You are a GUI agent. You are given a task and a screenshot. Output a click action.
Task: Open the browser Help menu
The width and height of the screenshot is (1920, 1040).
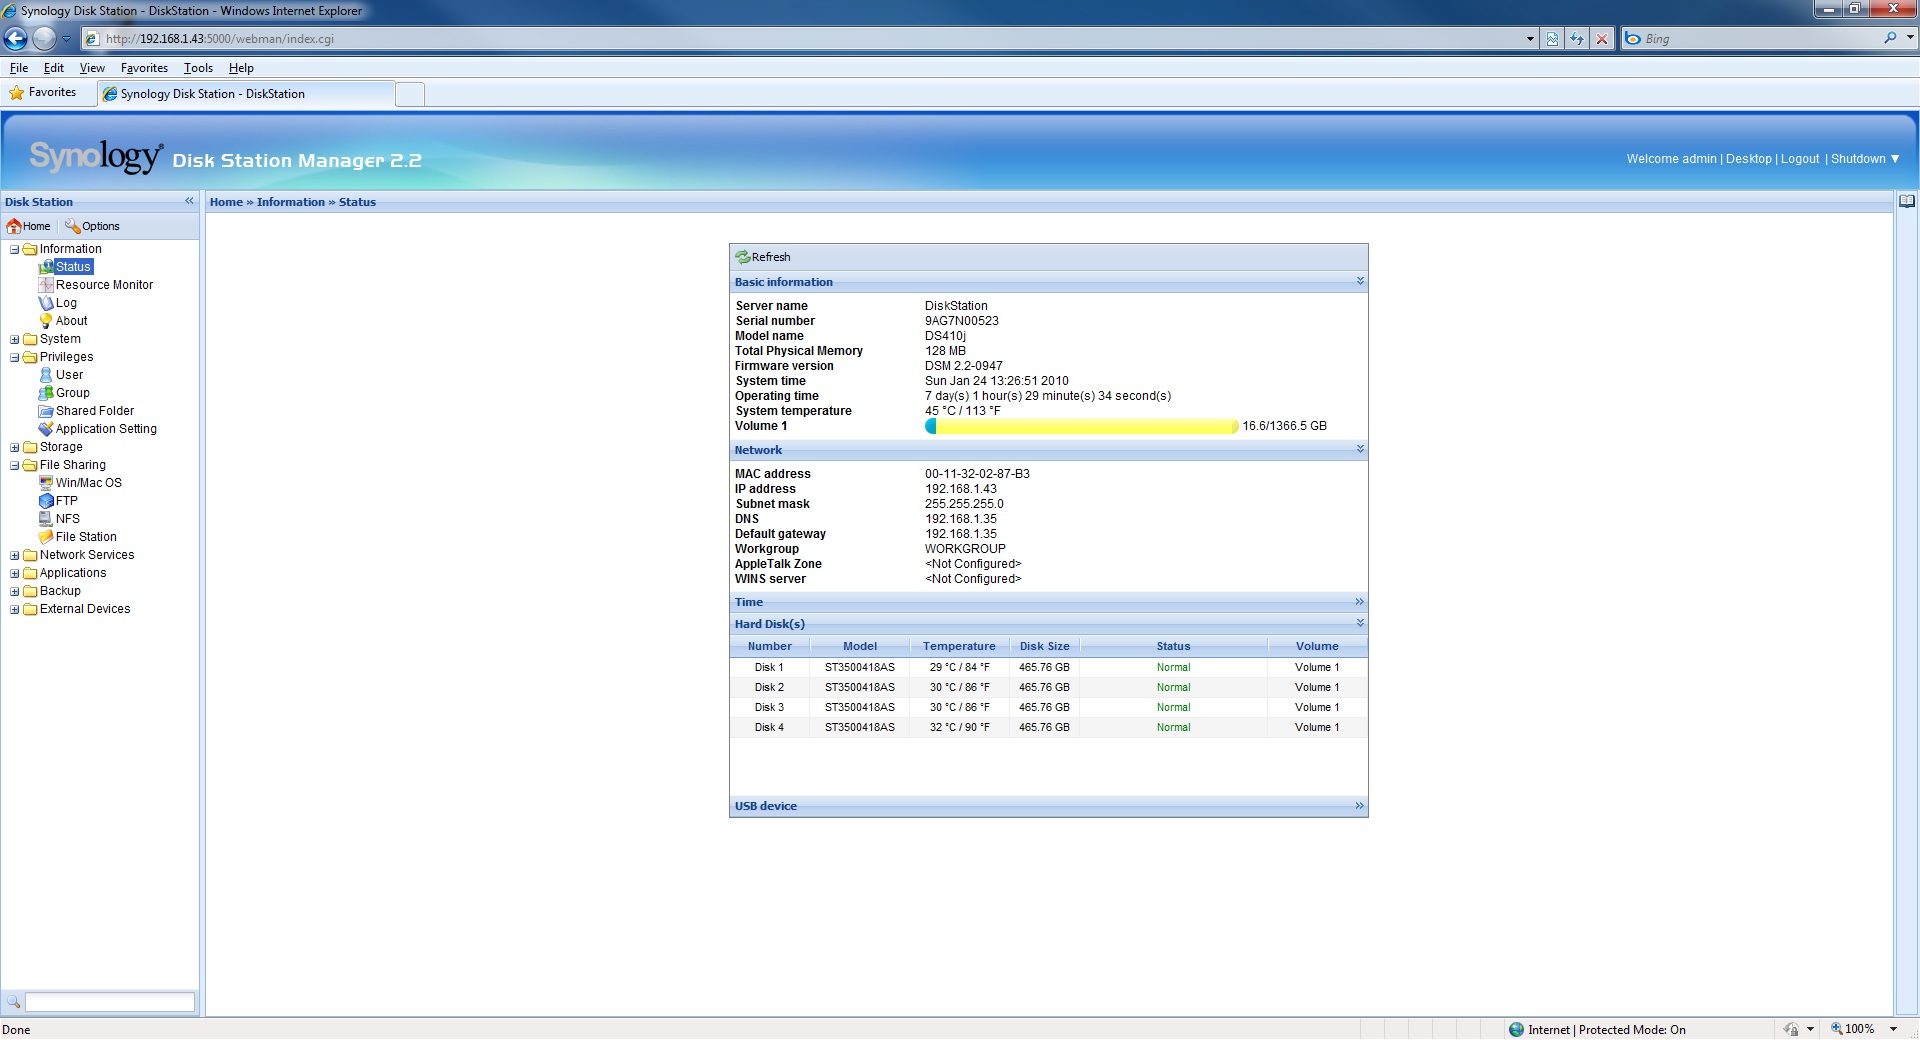241,68
